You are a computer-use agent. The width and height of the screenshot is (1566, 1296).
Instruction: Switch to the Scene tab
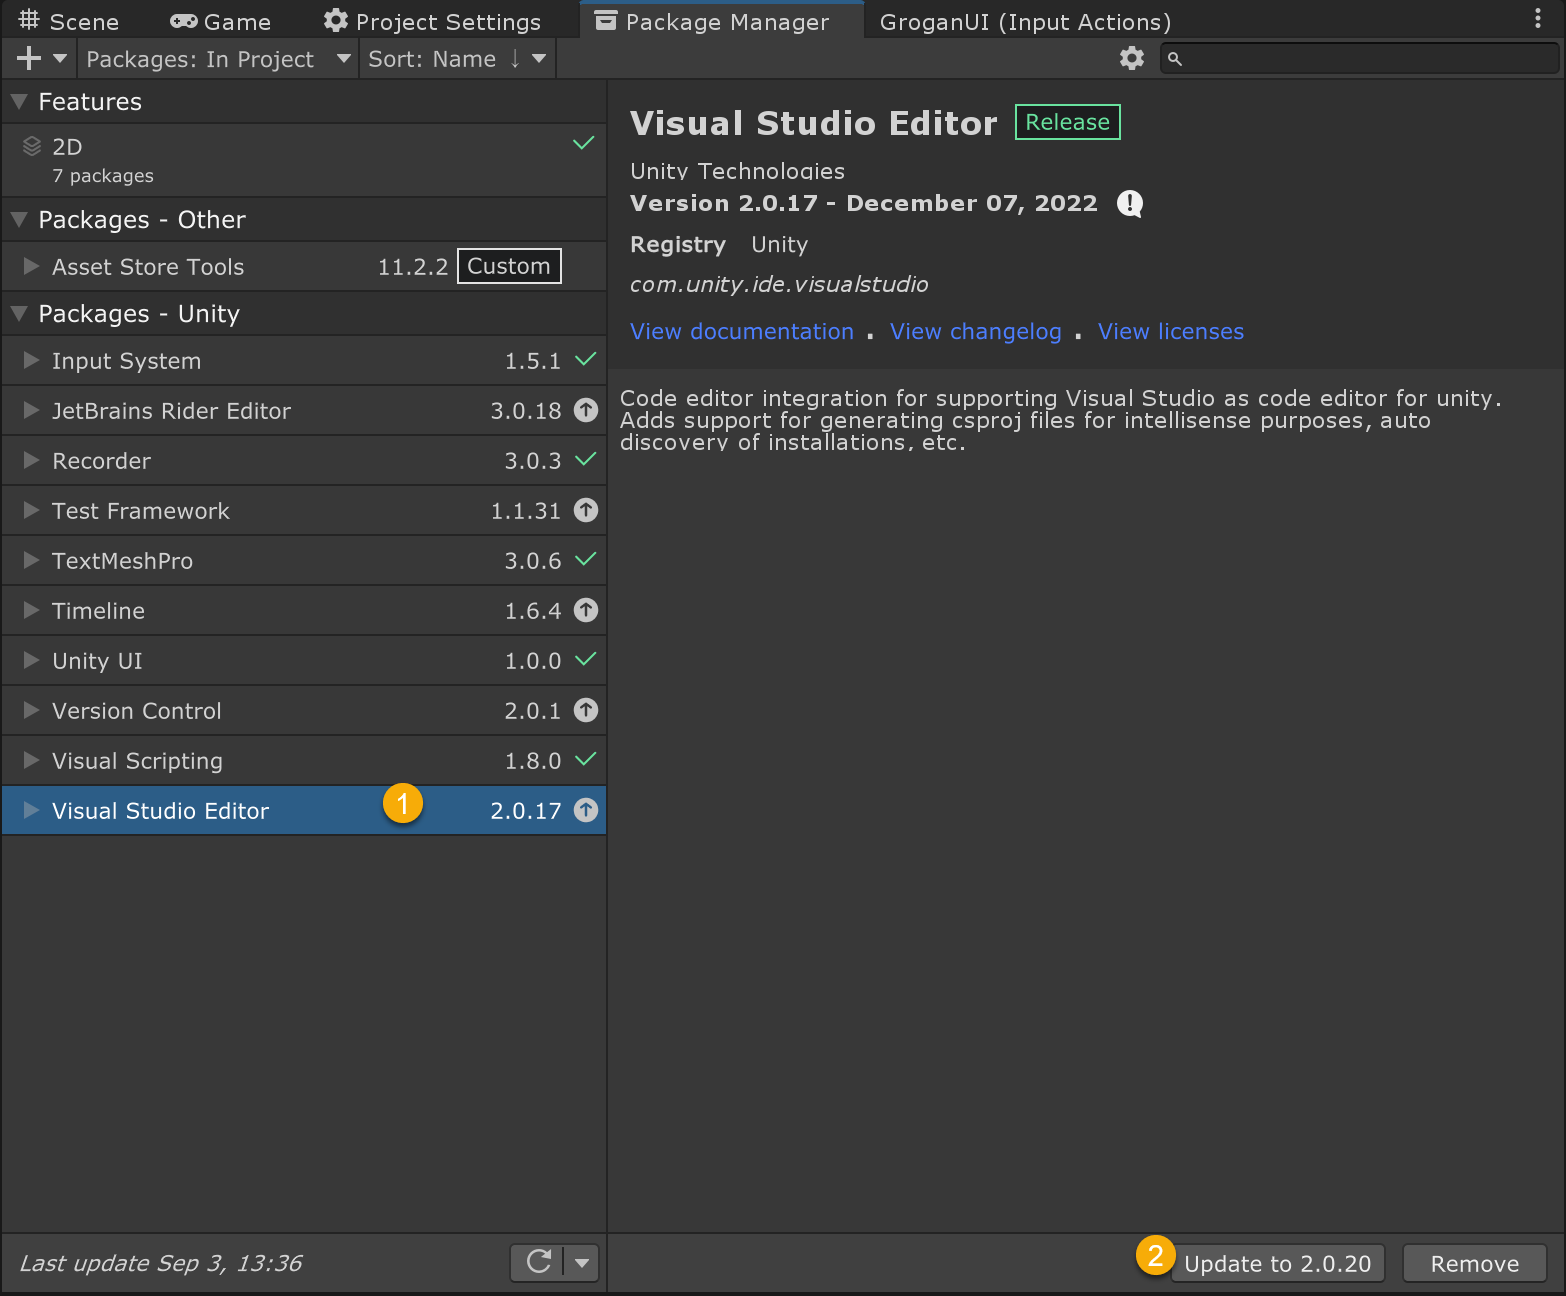[69, 21]
